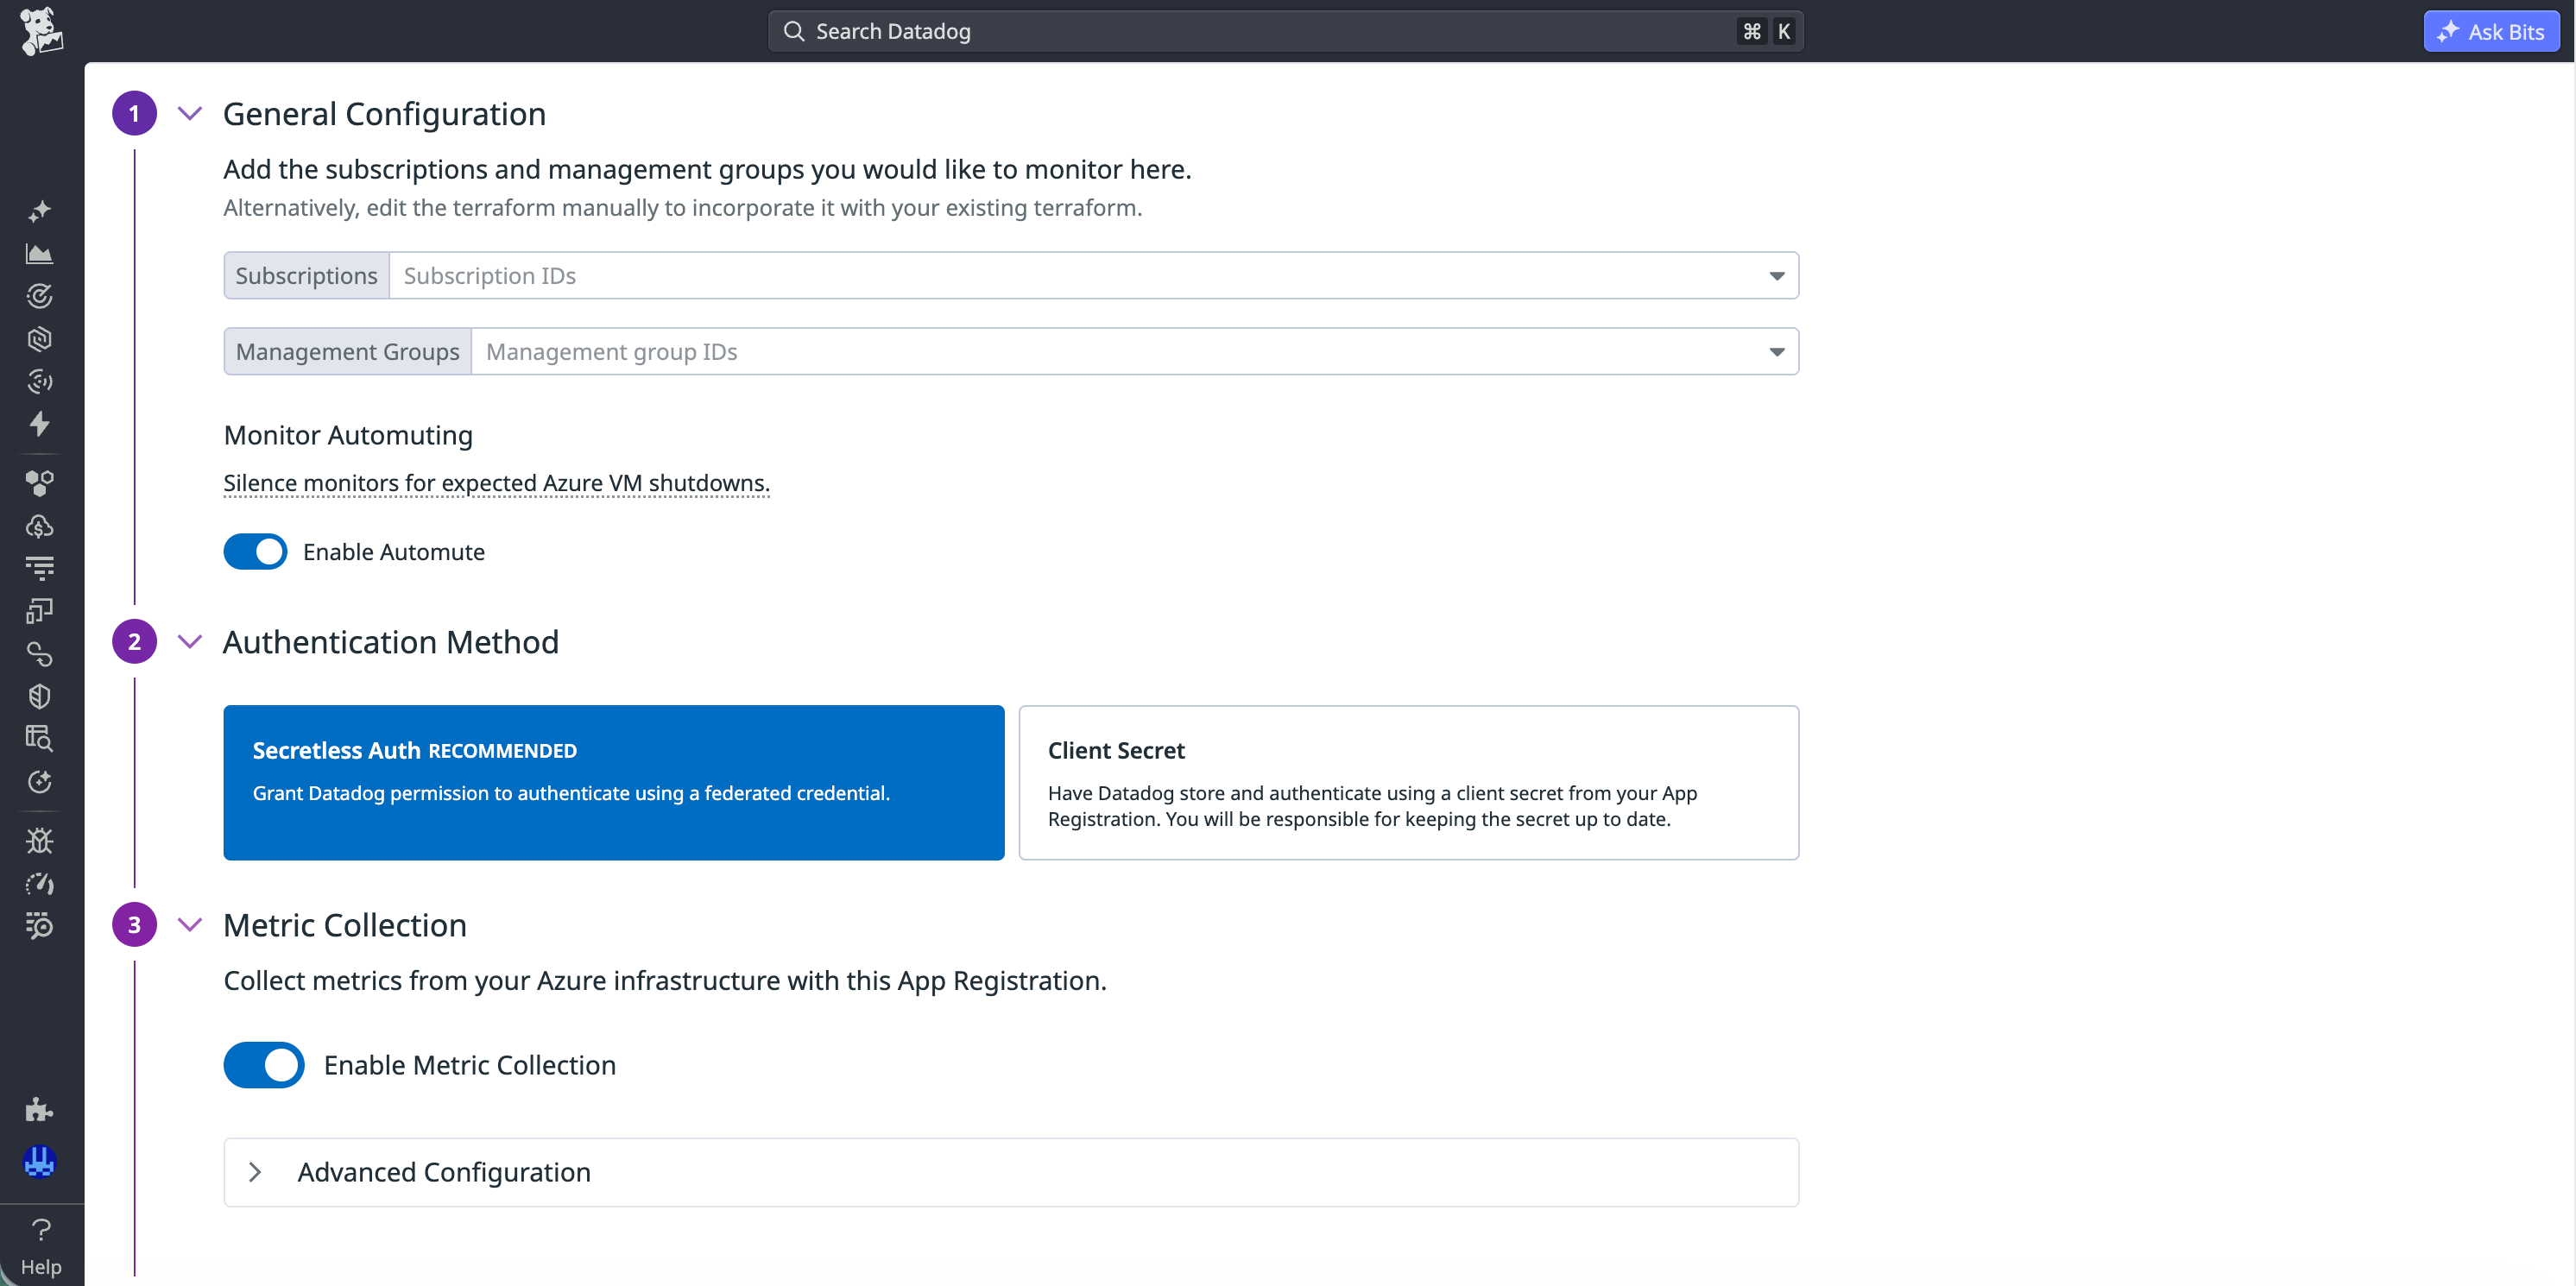Click the Ask Bits button

coord(2491,31)
